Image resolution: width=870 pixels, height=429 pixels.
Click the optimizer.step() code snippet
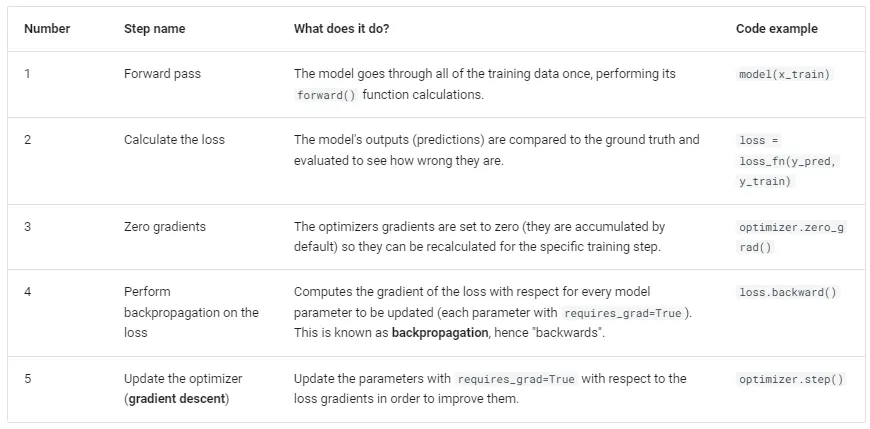click(x=791, y=380)
